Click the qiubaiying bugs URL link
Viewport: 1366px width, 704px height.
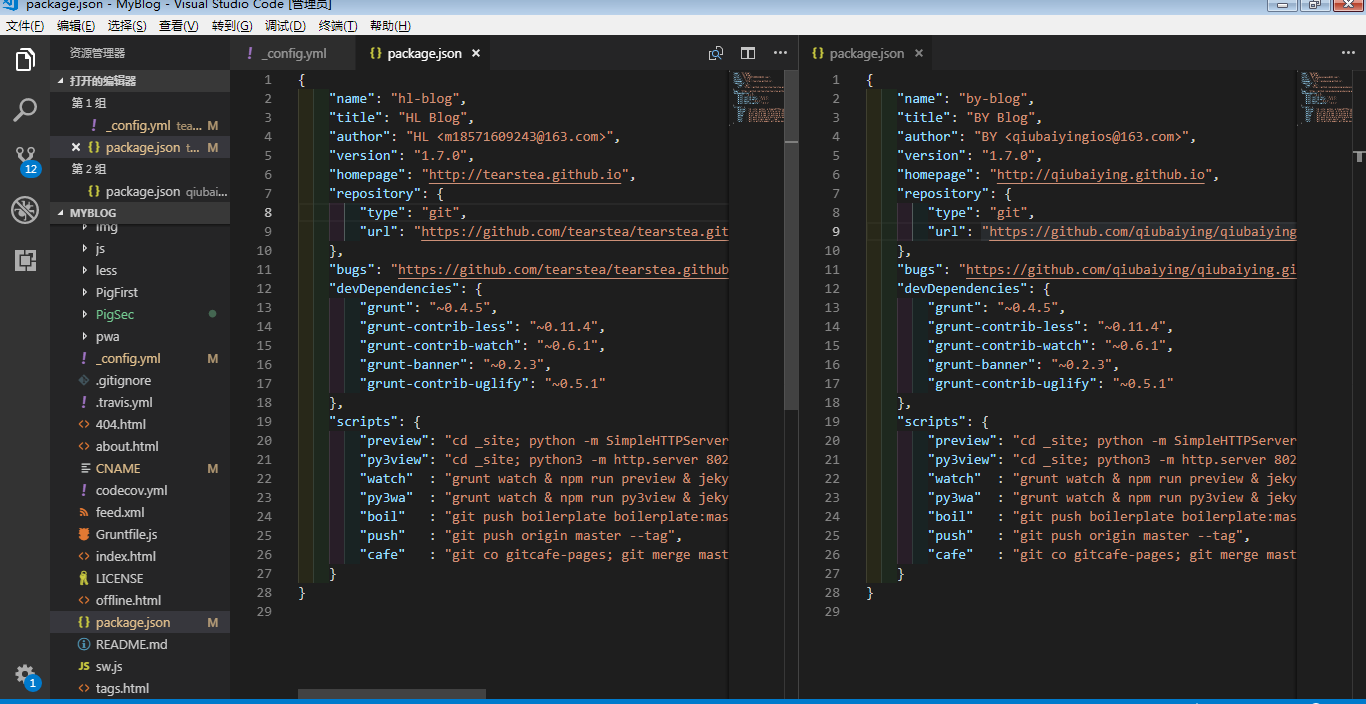pyautogui.click(x=1131, y=270)
